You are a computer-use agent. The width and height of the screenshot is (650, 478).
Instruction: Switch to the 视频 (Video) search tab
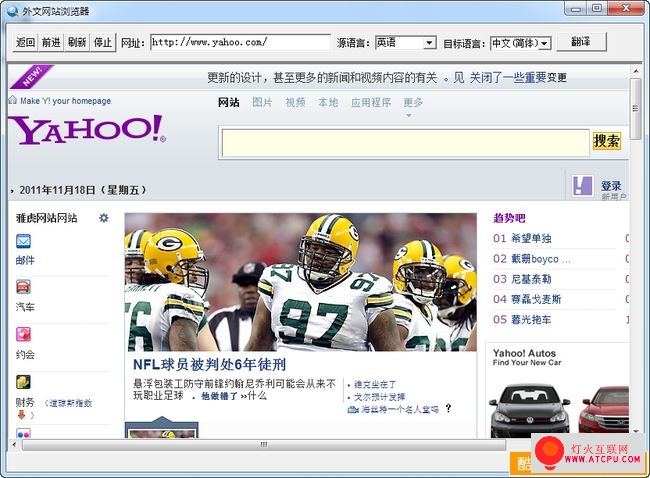tap(295, 103)
